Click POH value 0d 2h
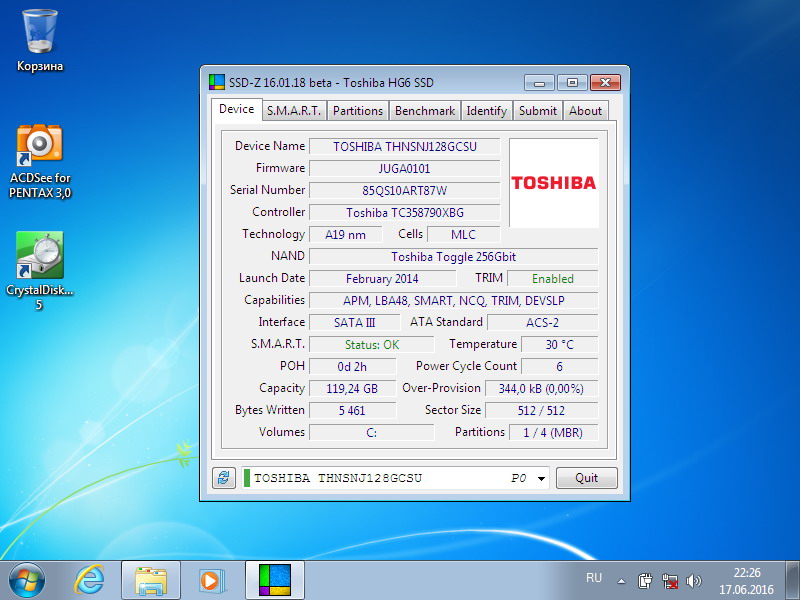 [352, 366]
